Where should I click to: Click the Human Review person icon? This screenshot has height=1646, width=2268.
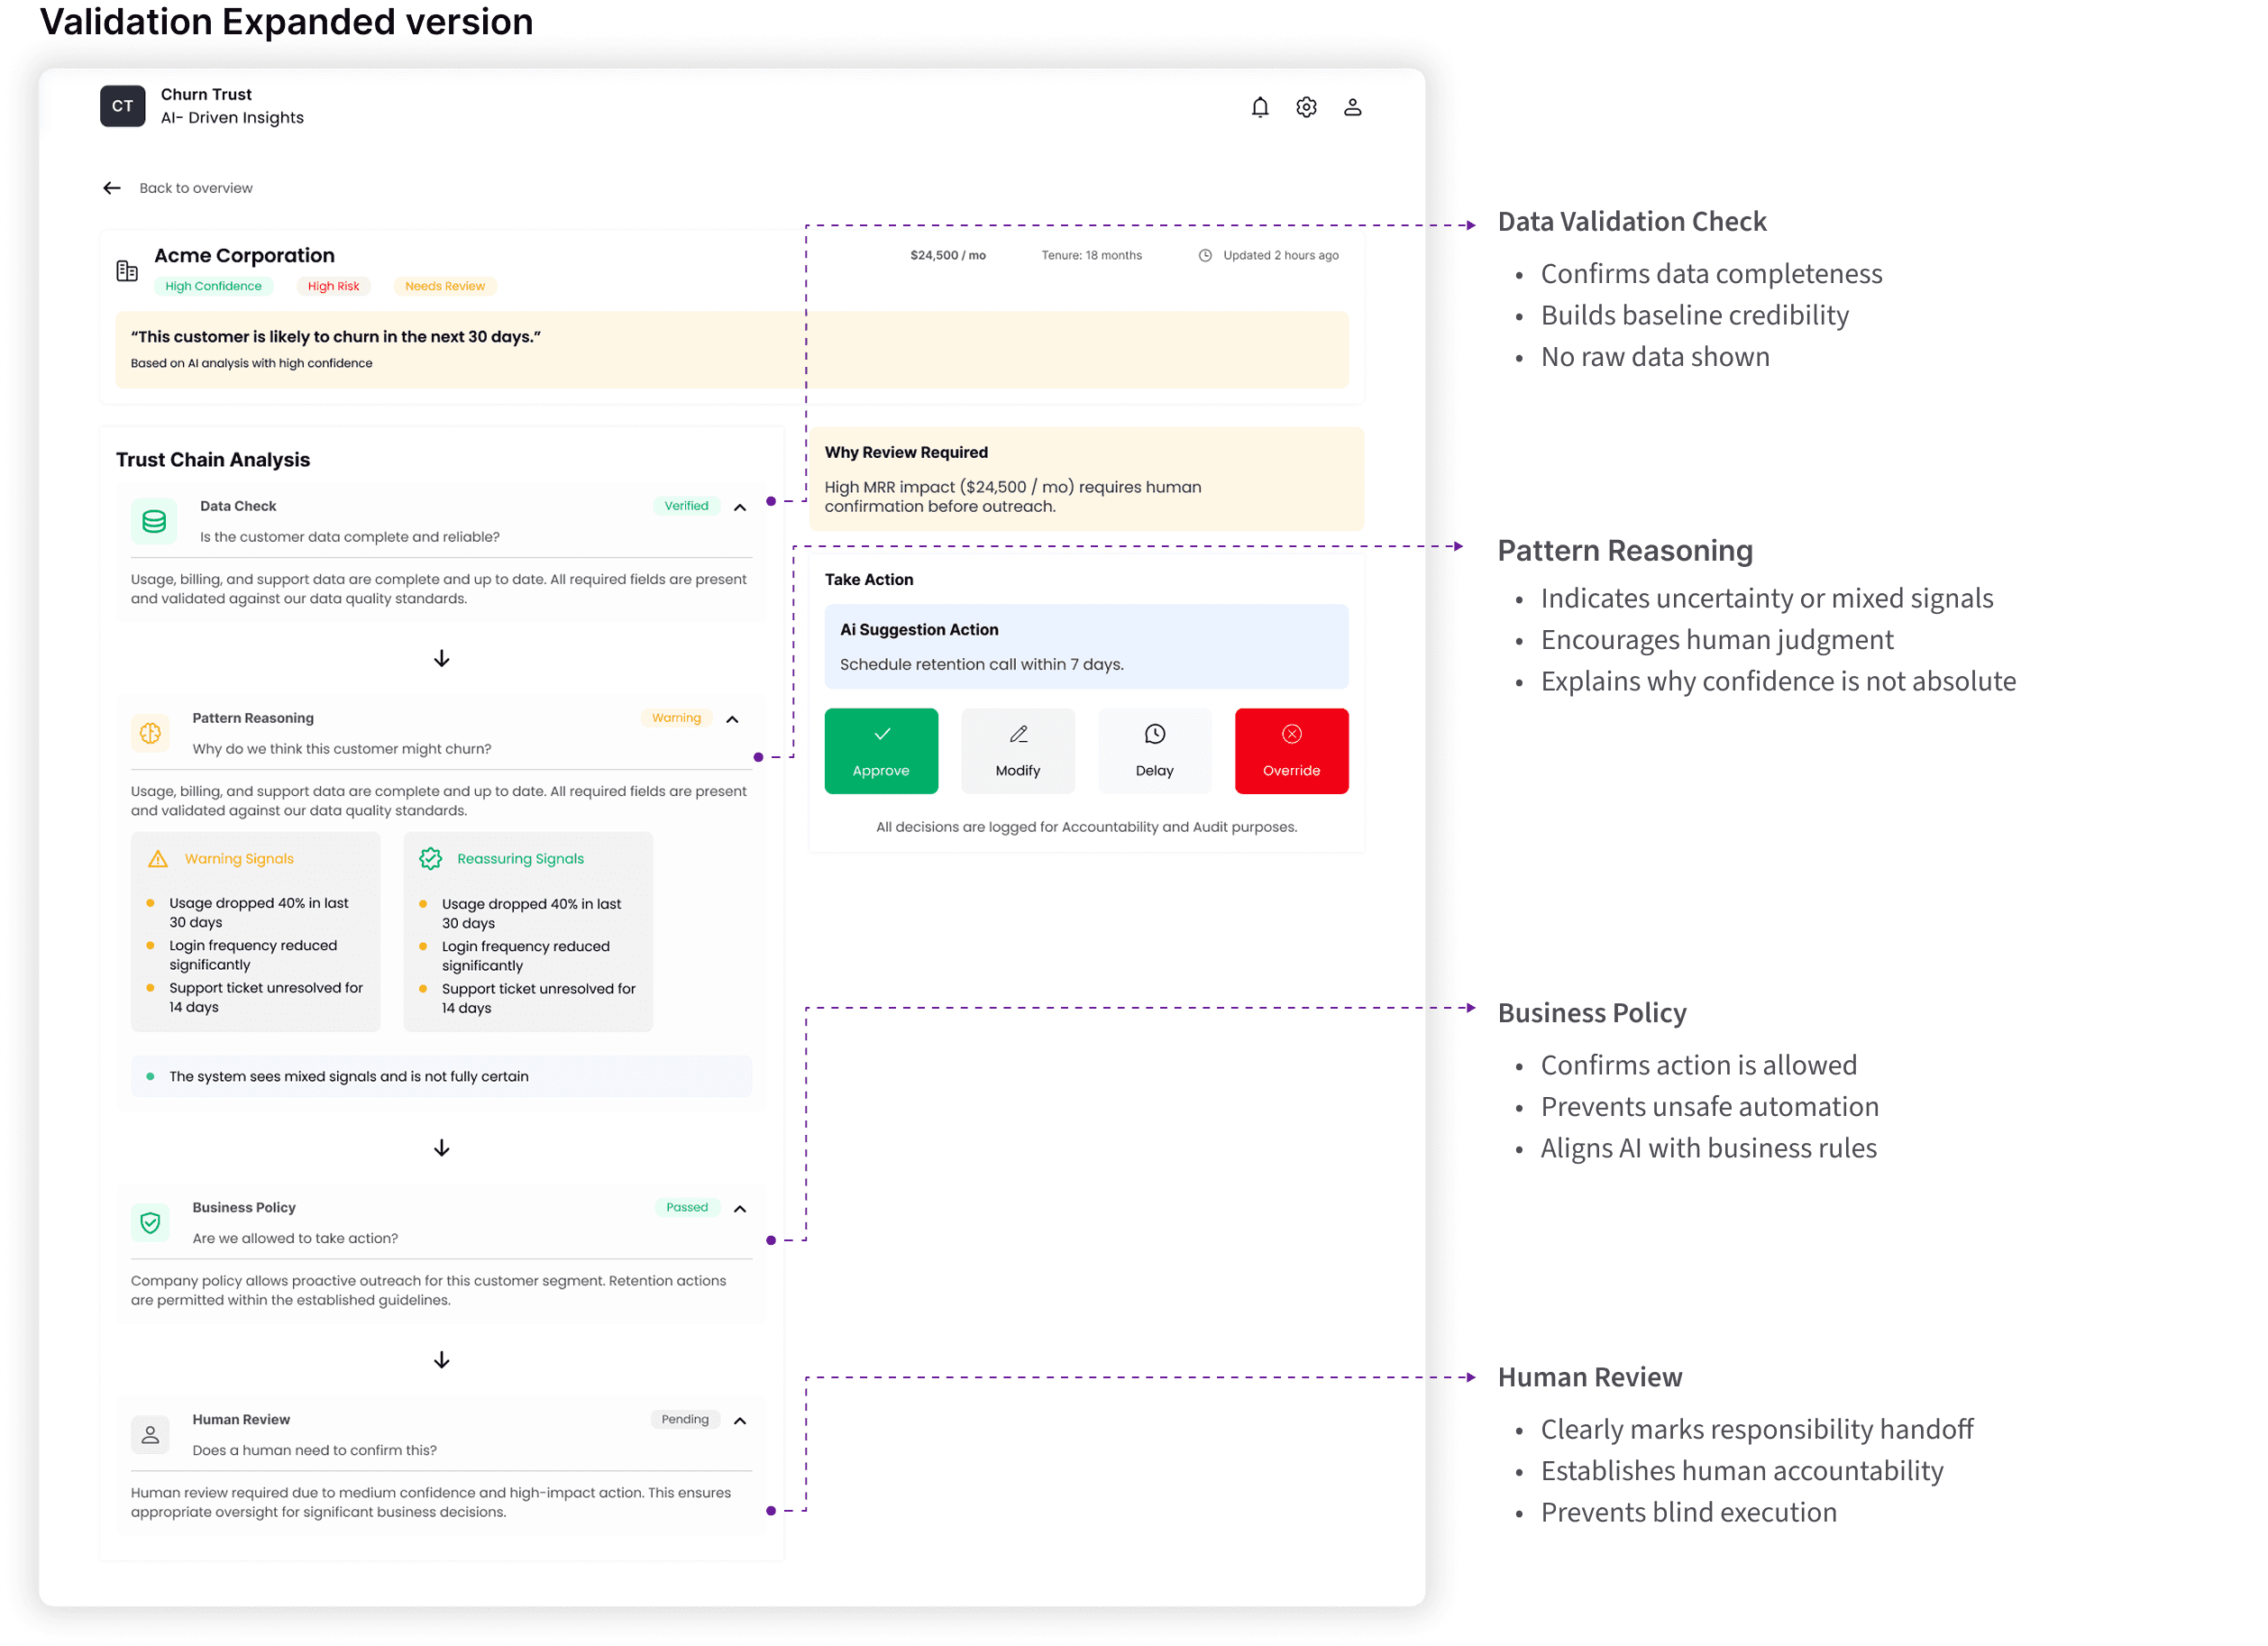151,1434
